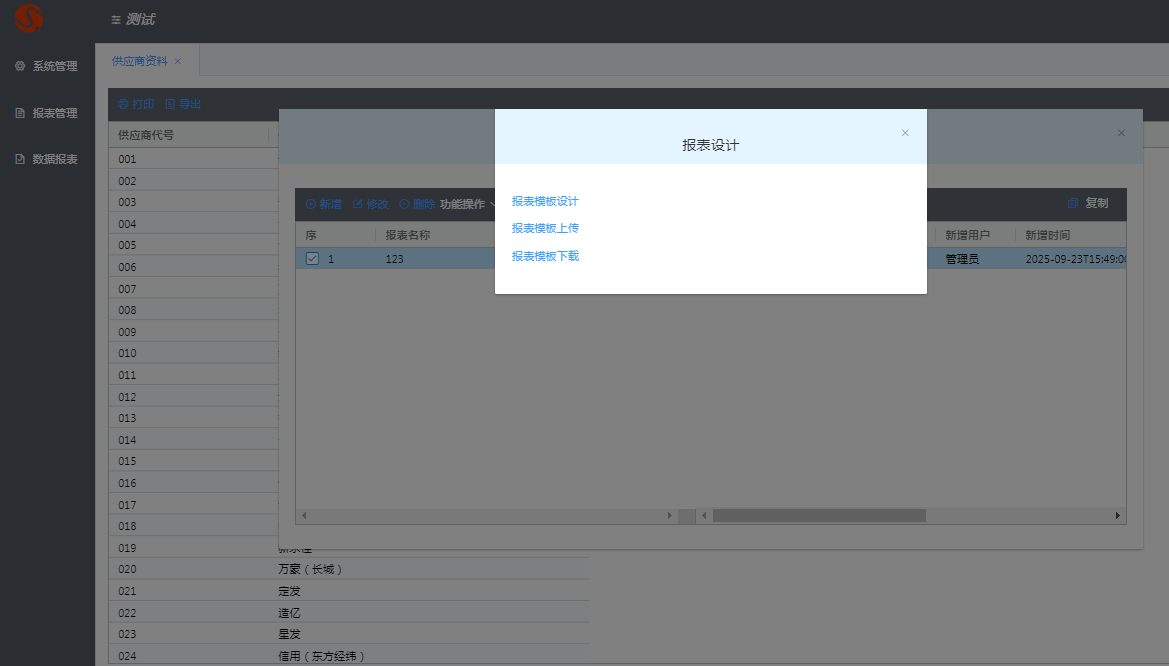
Task: Click the 打印 printer icon
Action: pyautogui.click(x=123, y=104)
